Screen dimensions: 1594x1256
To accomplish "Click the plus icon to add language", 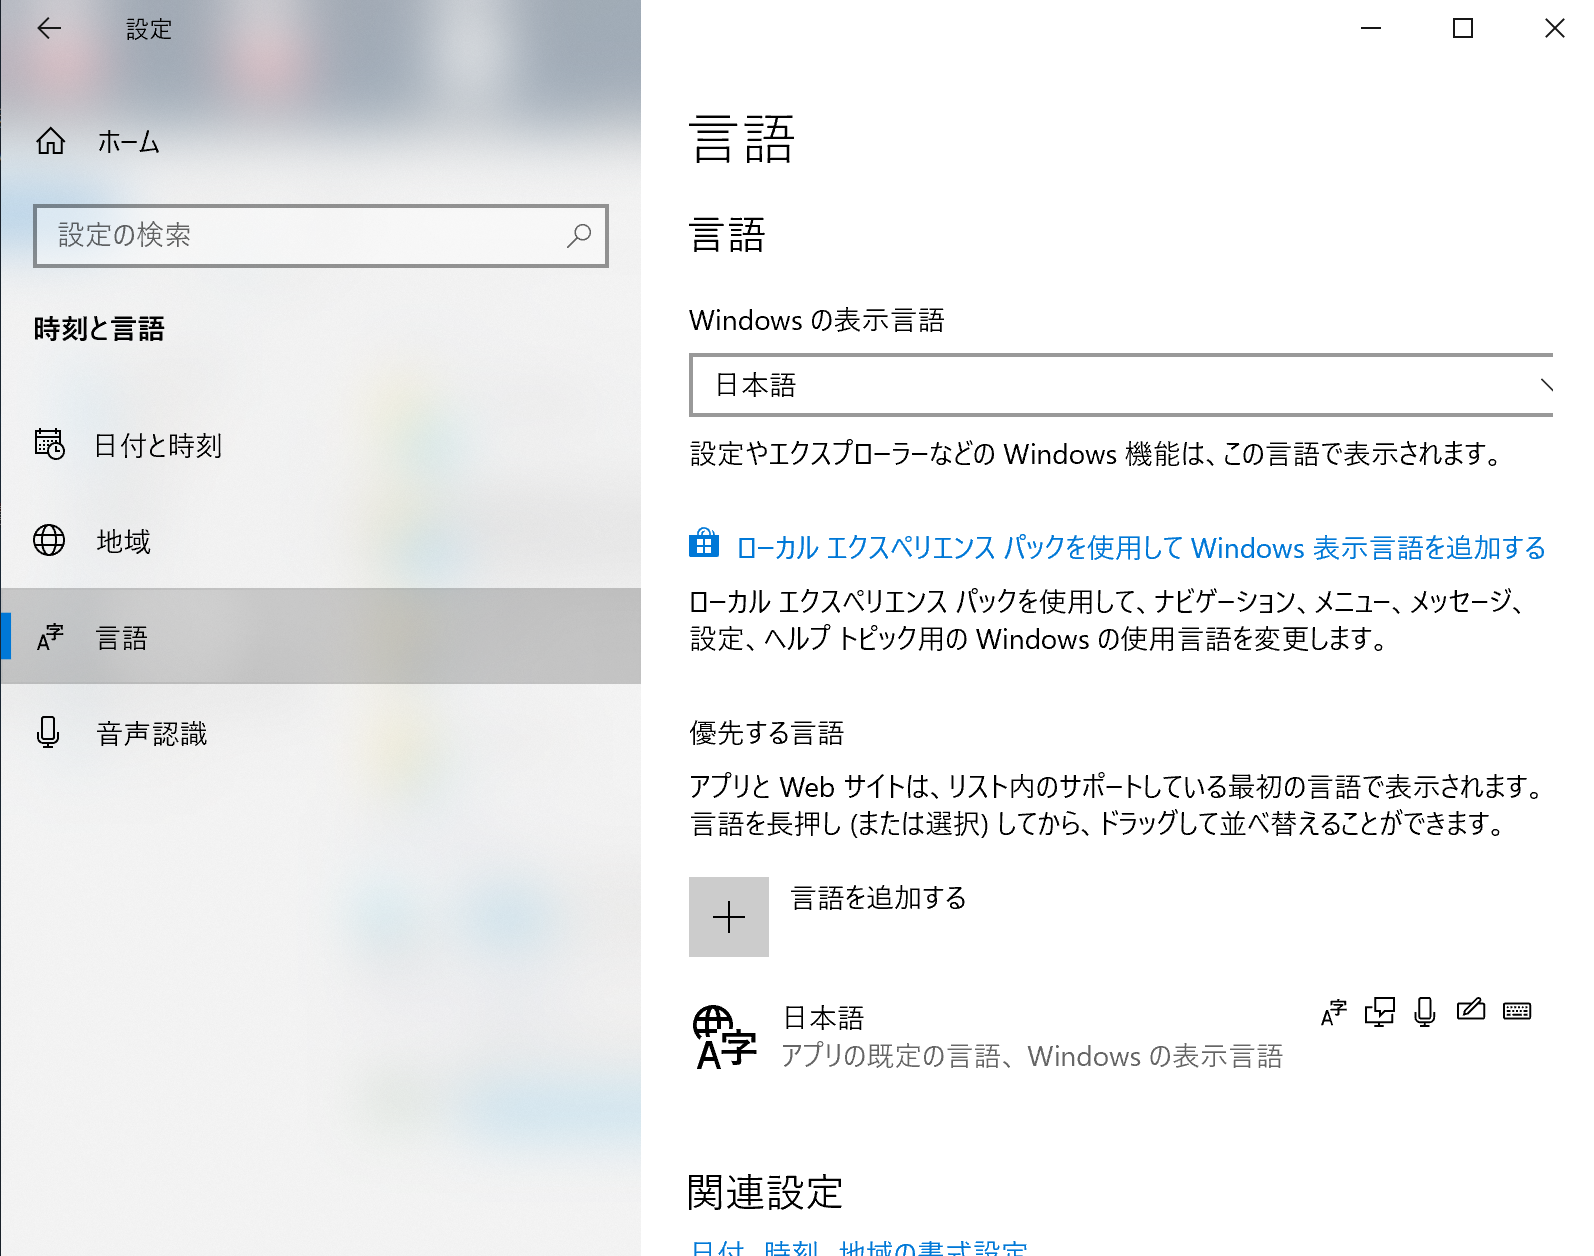I will point(729,917).
